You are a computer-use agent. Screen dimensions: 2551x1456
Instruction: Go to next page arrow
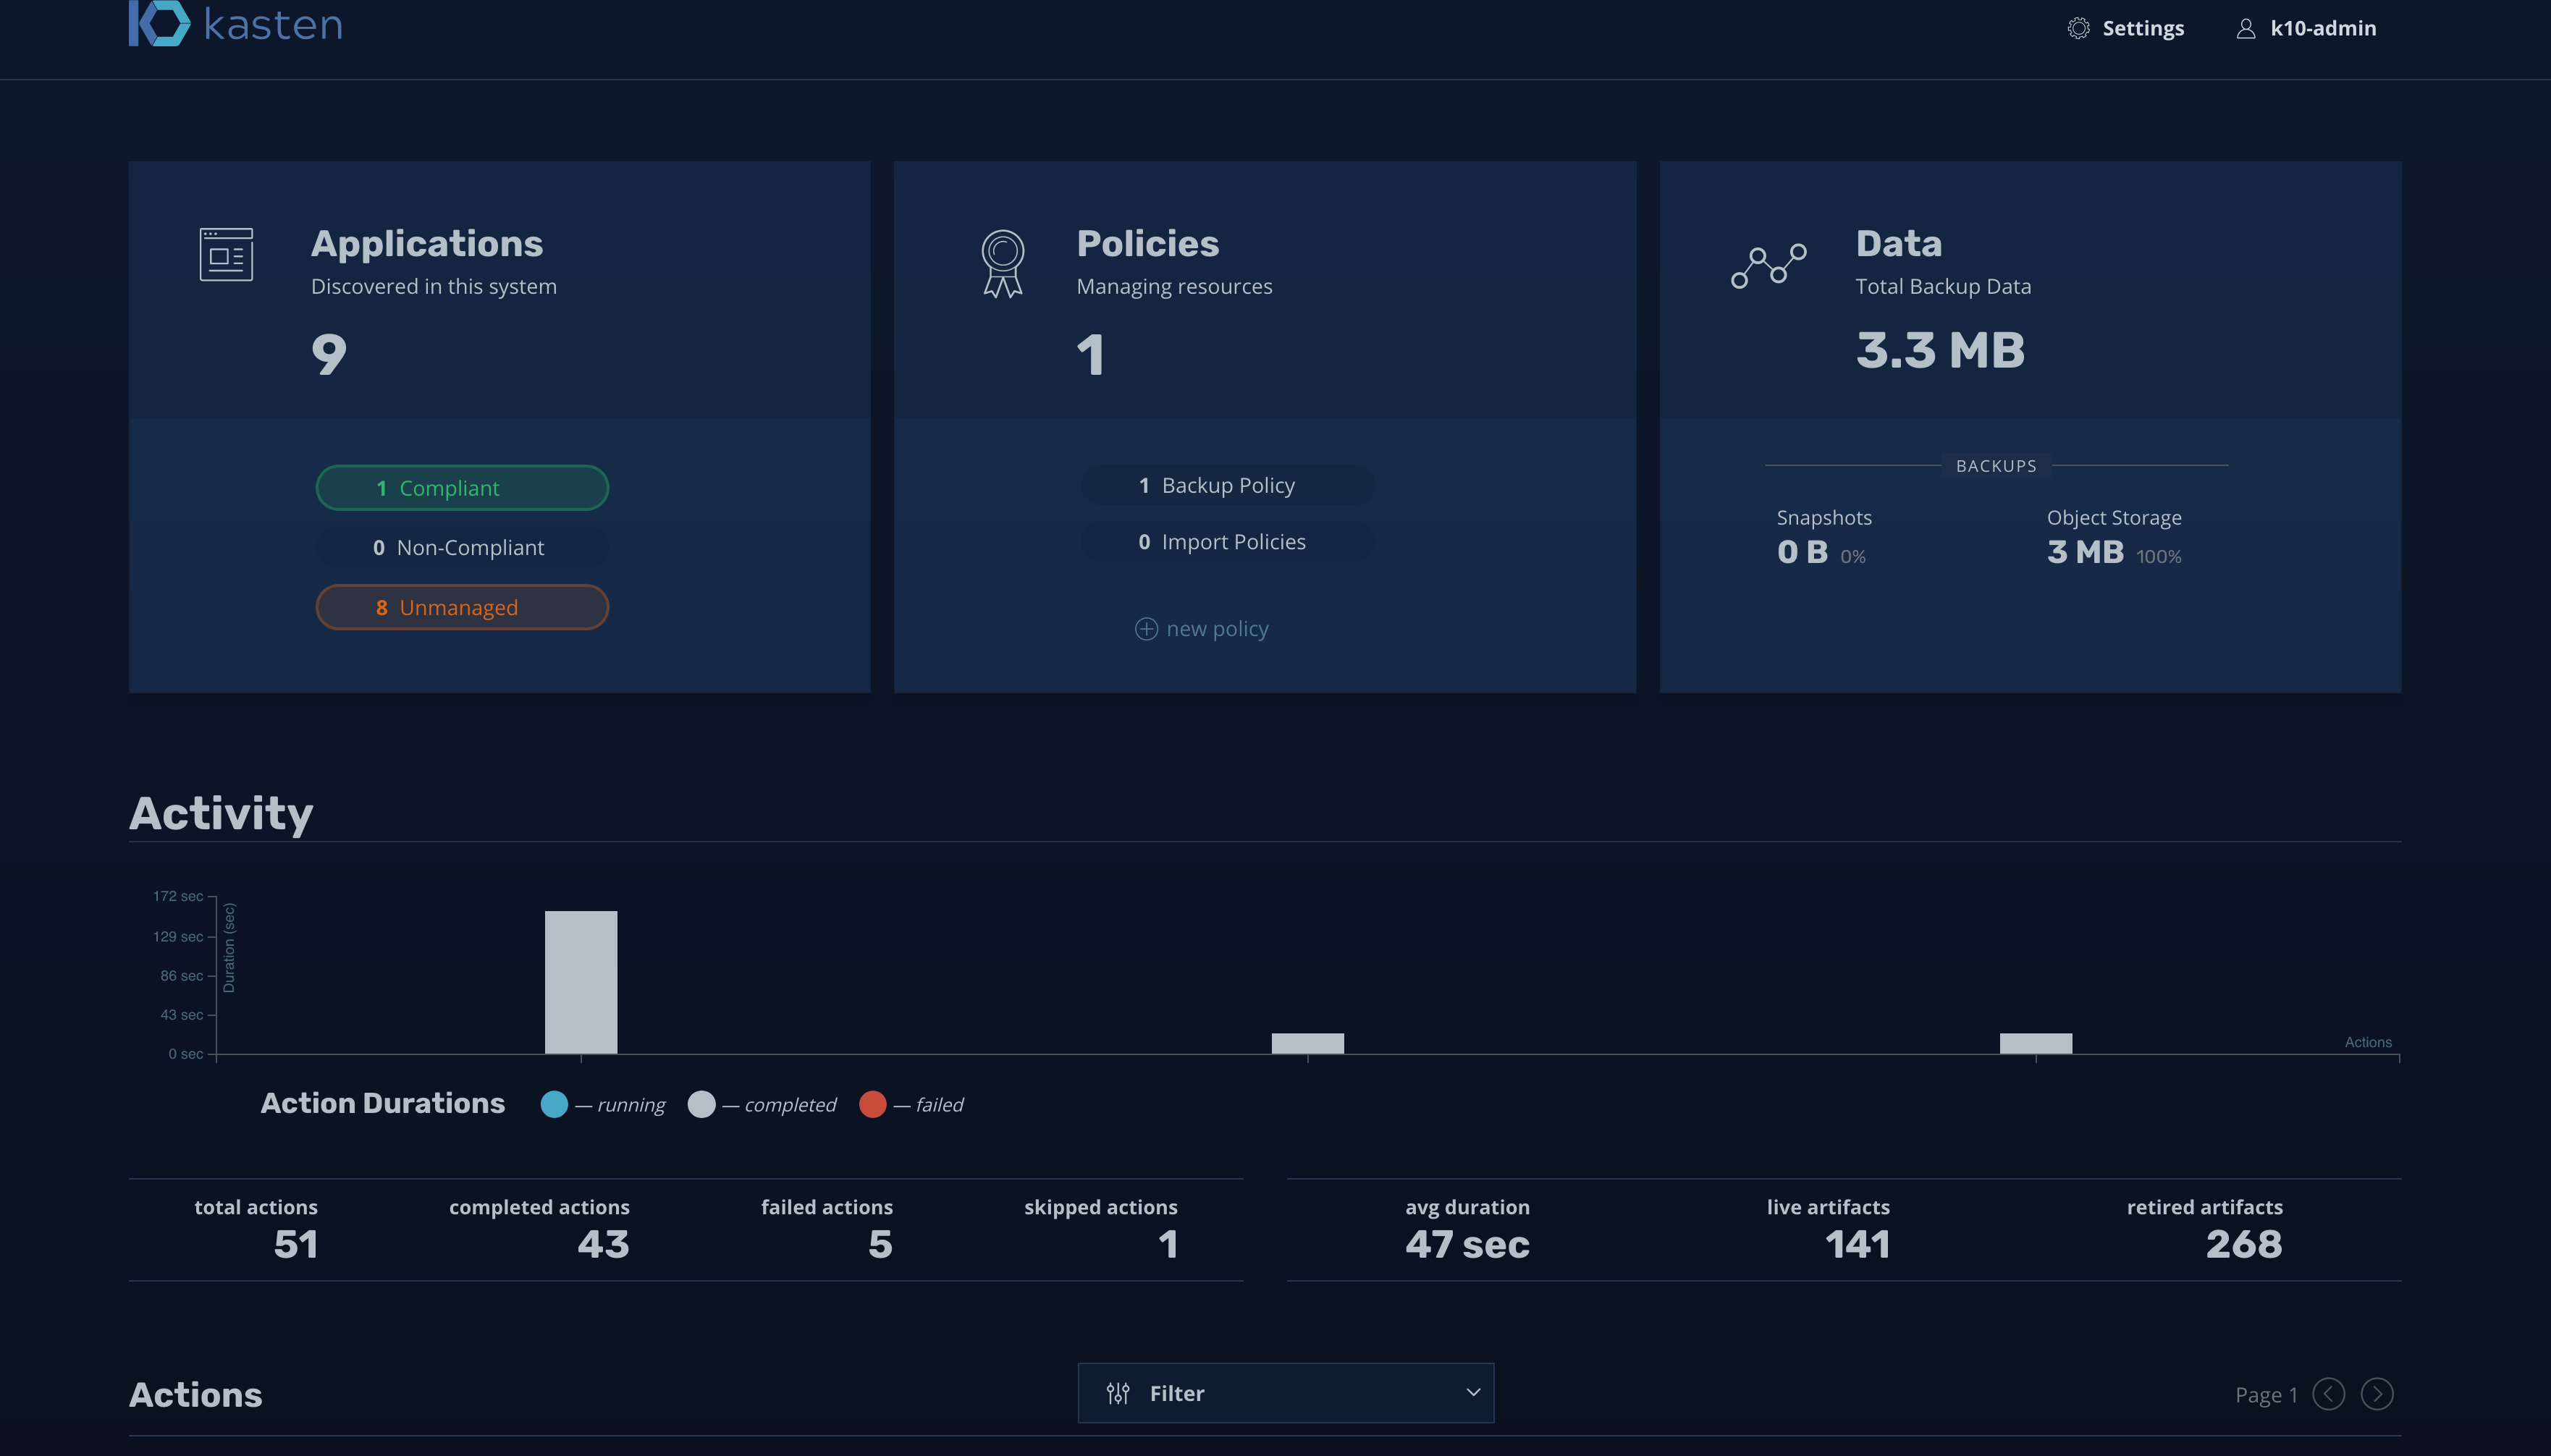pyautogui.click(x=2377, y=1394)
